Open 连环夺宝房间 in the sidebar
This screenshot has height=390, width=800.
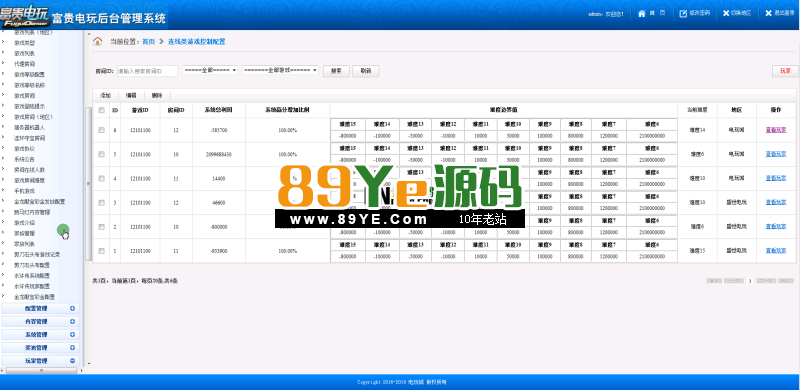[29, 138]
